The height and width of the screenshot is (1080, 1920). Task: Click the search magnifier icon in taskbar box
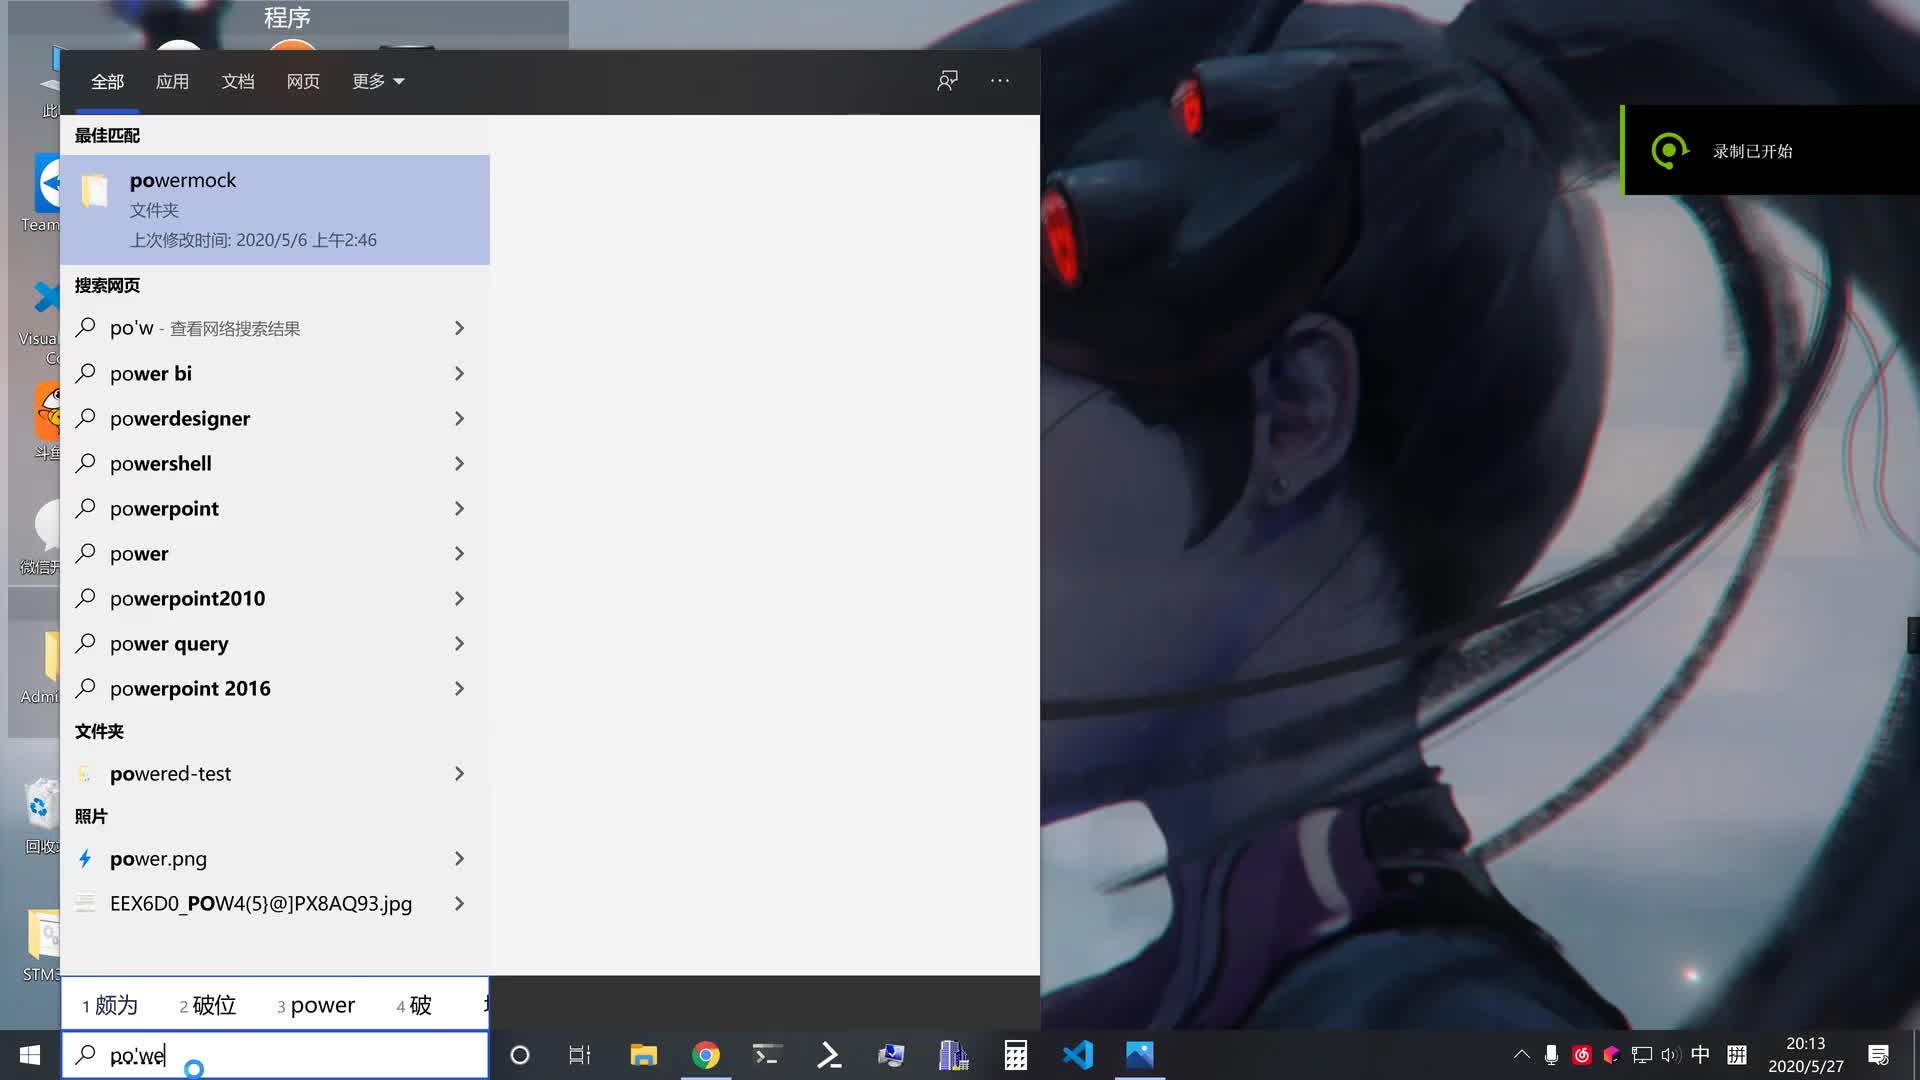pos(86,1055)
